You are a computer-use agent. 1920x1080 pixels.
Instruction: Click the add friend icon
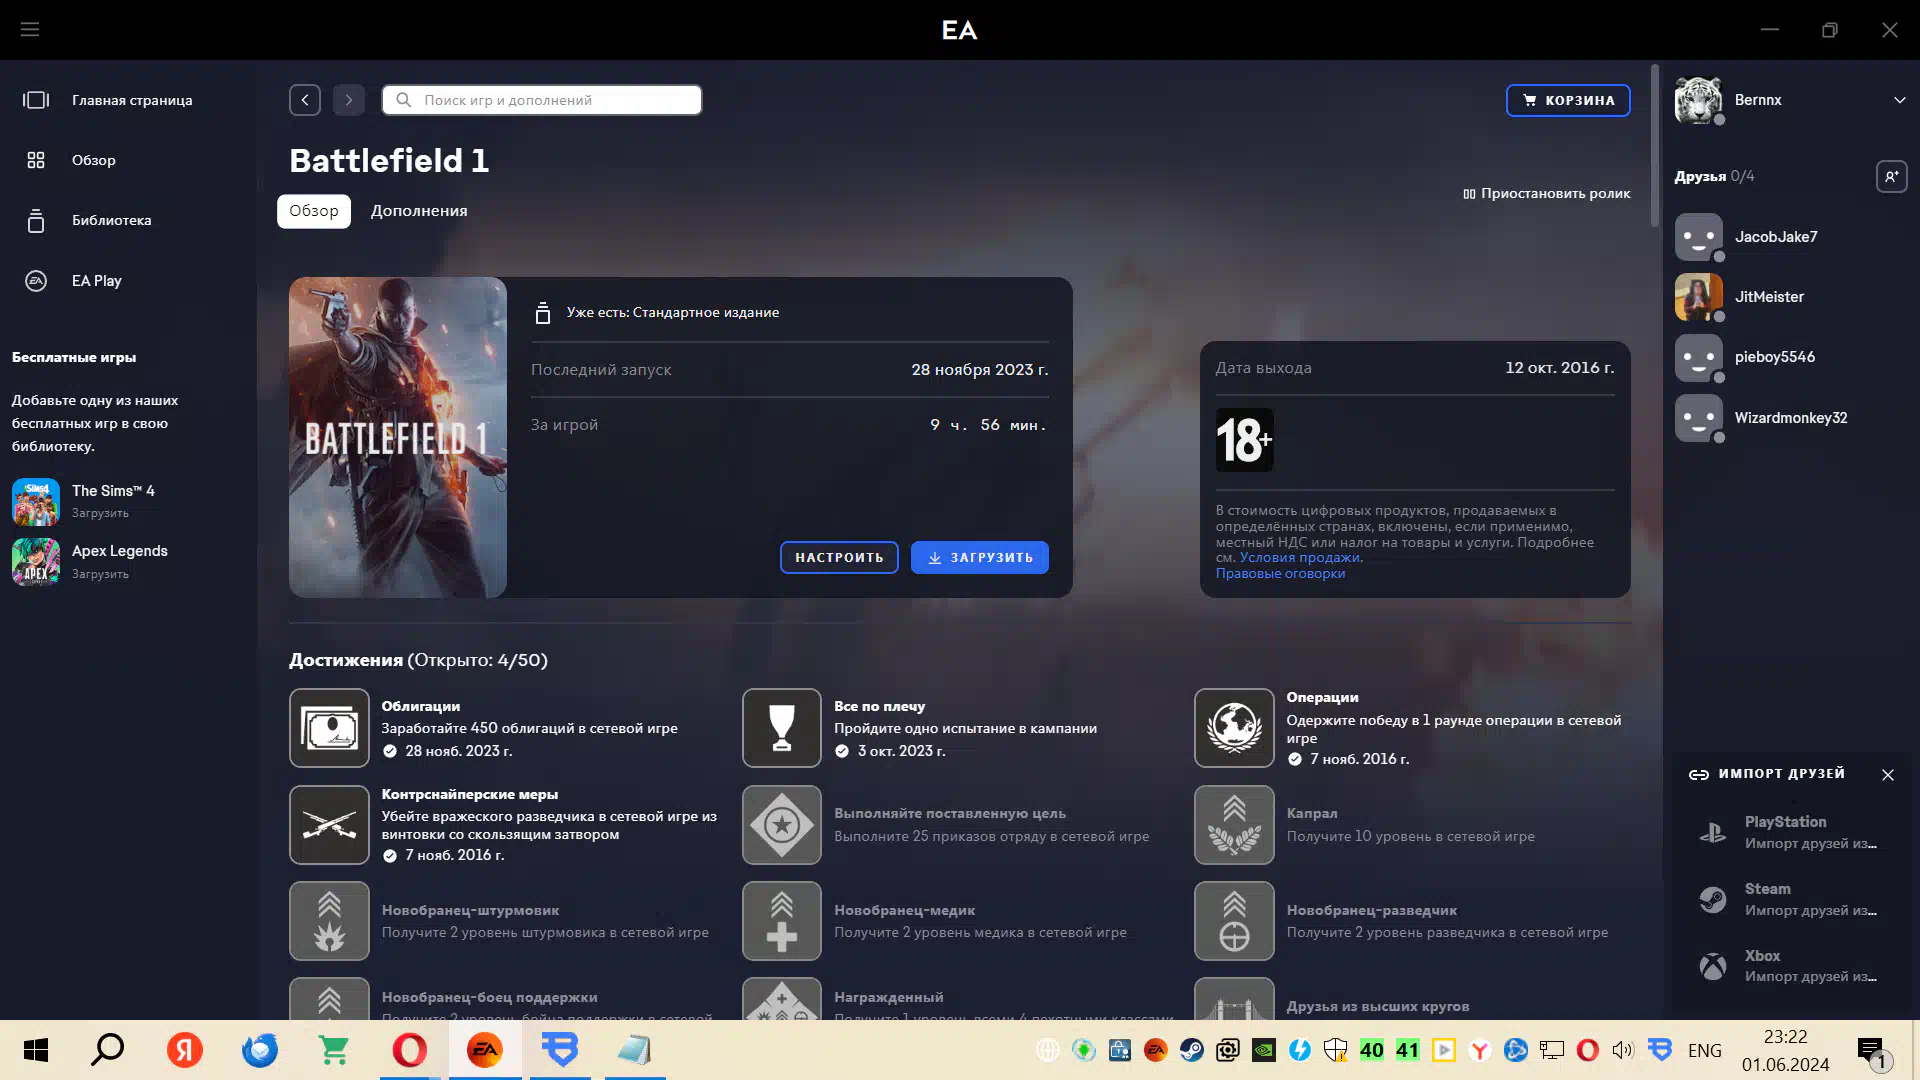(1891, 177)
